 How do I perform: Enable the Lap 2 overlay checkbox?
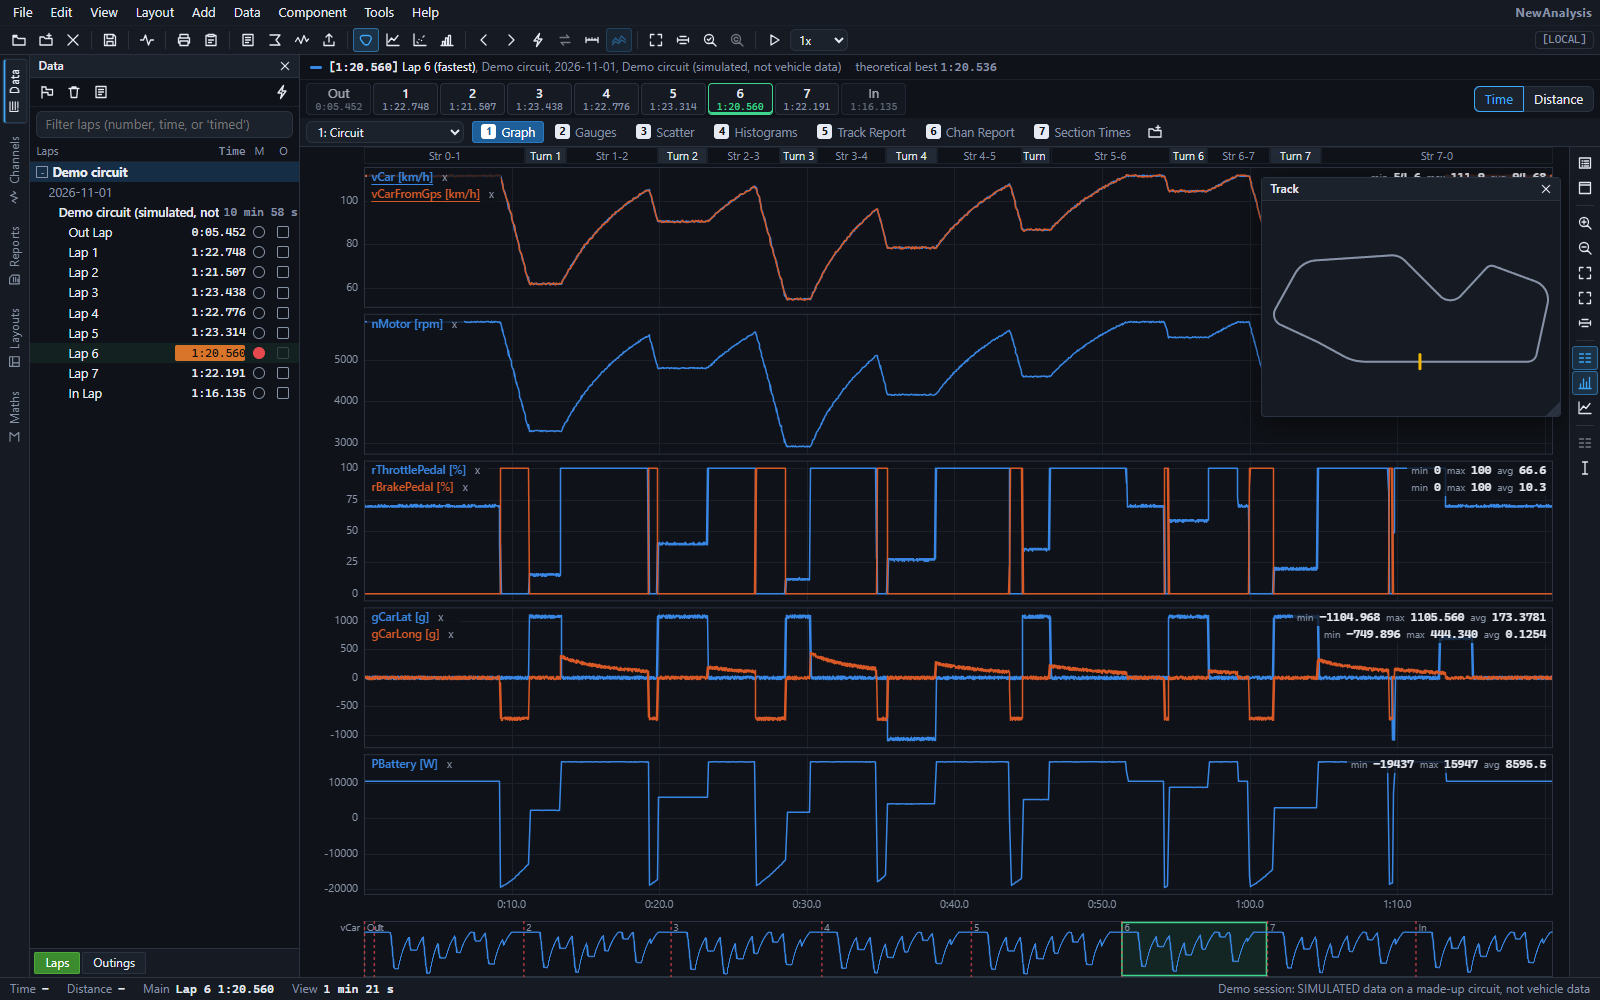[x=283, y=272]
